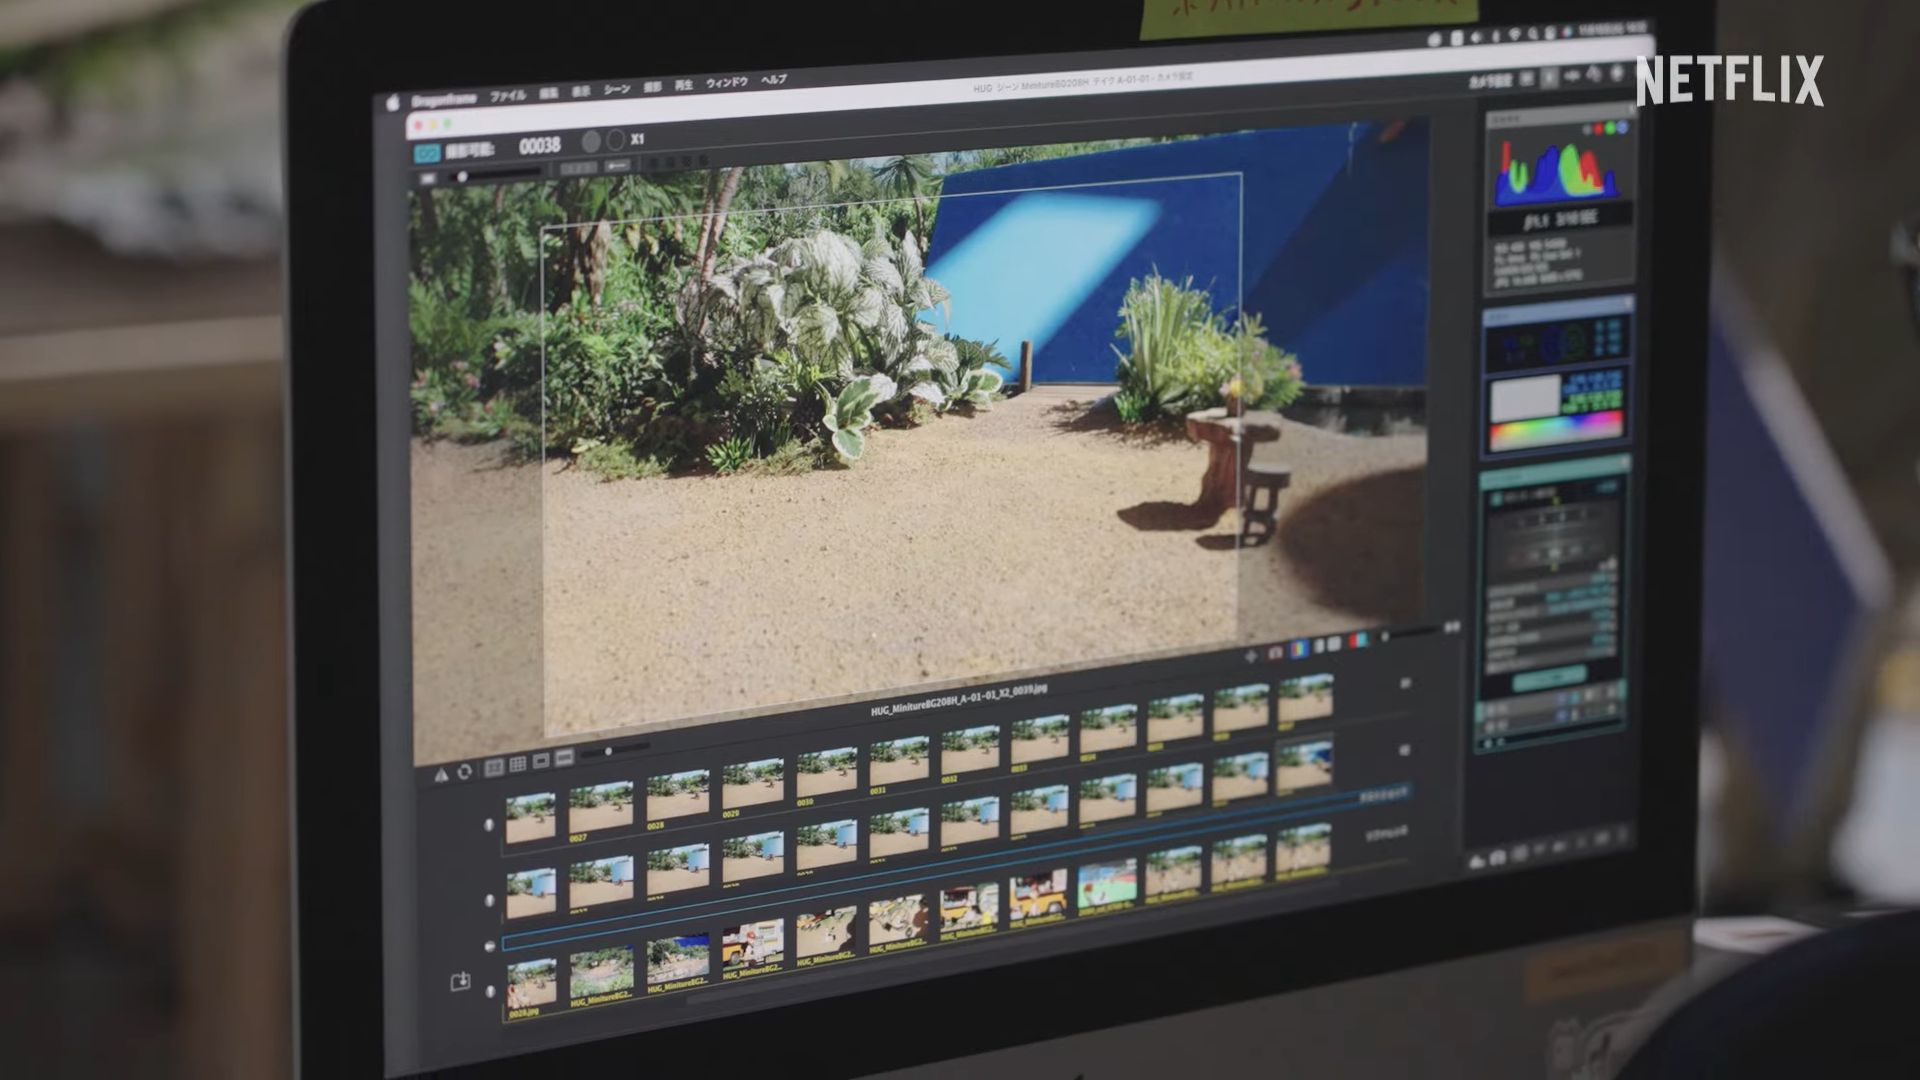Click the red-blue icon below image view
Screen dimensions: 1920x1080
coord(1359,639)
